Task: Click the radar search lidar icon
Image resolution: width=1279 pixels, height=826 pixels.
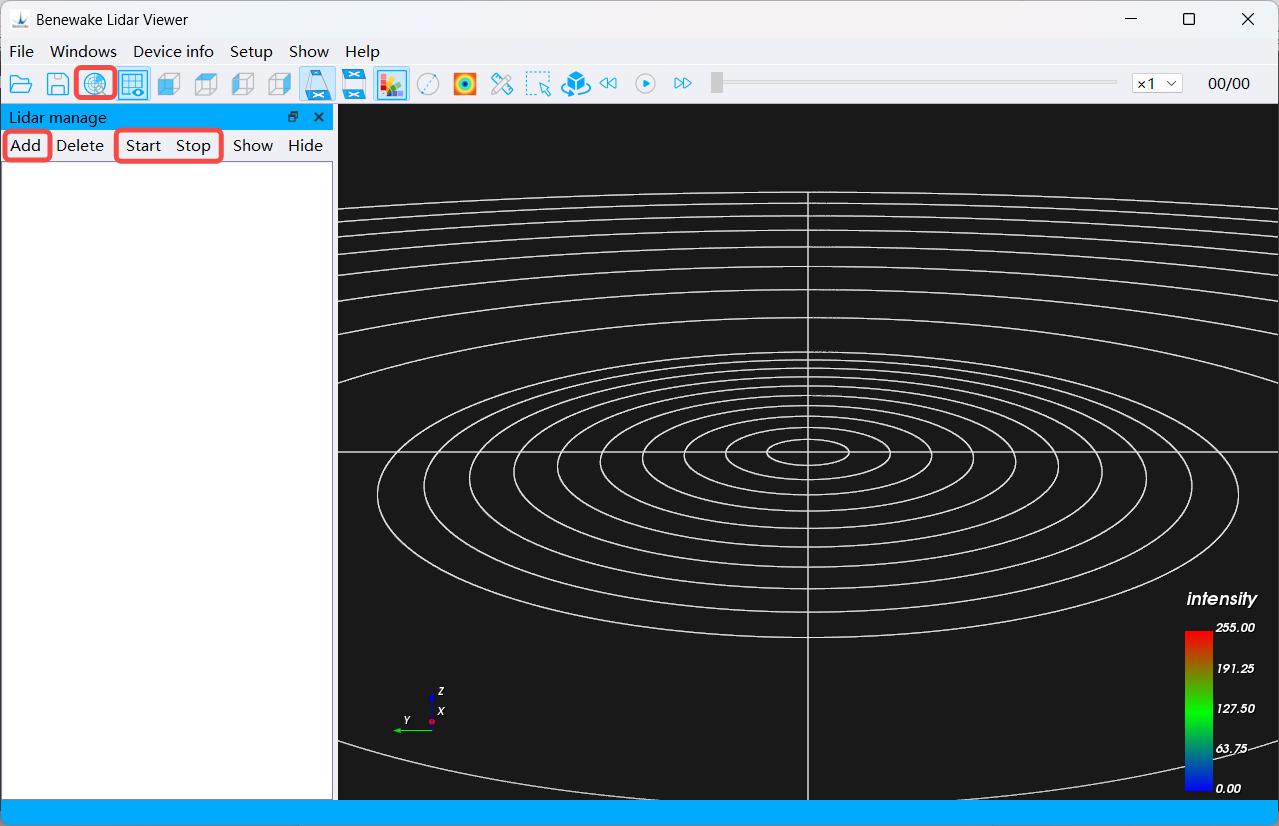Action: pyautogui.click(x=95, y=84)
